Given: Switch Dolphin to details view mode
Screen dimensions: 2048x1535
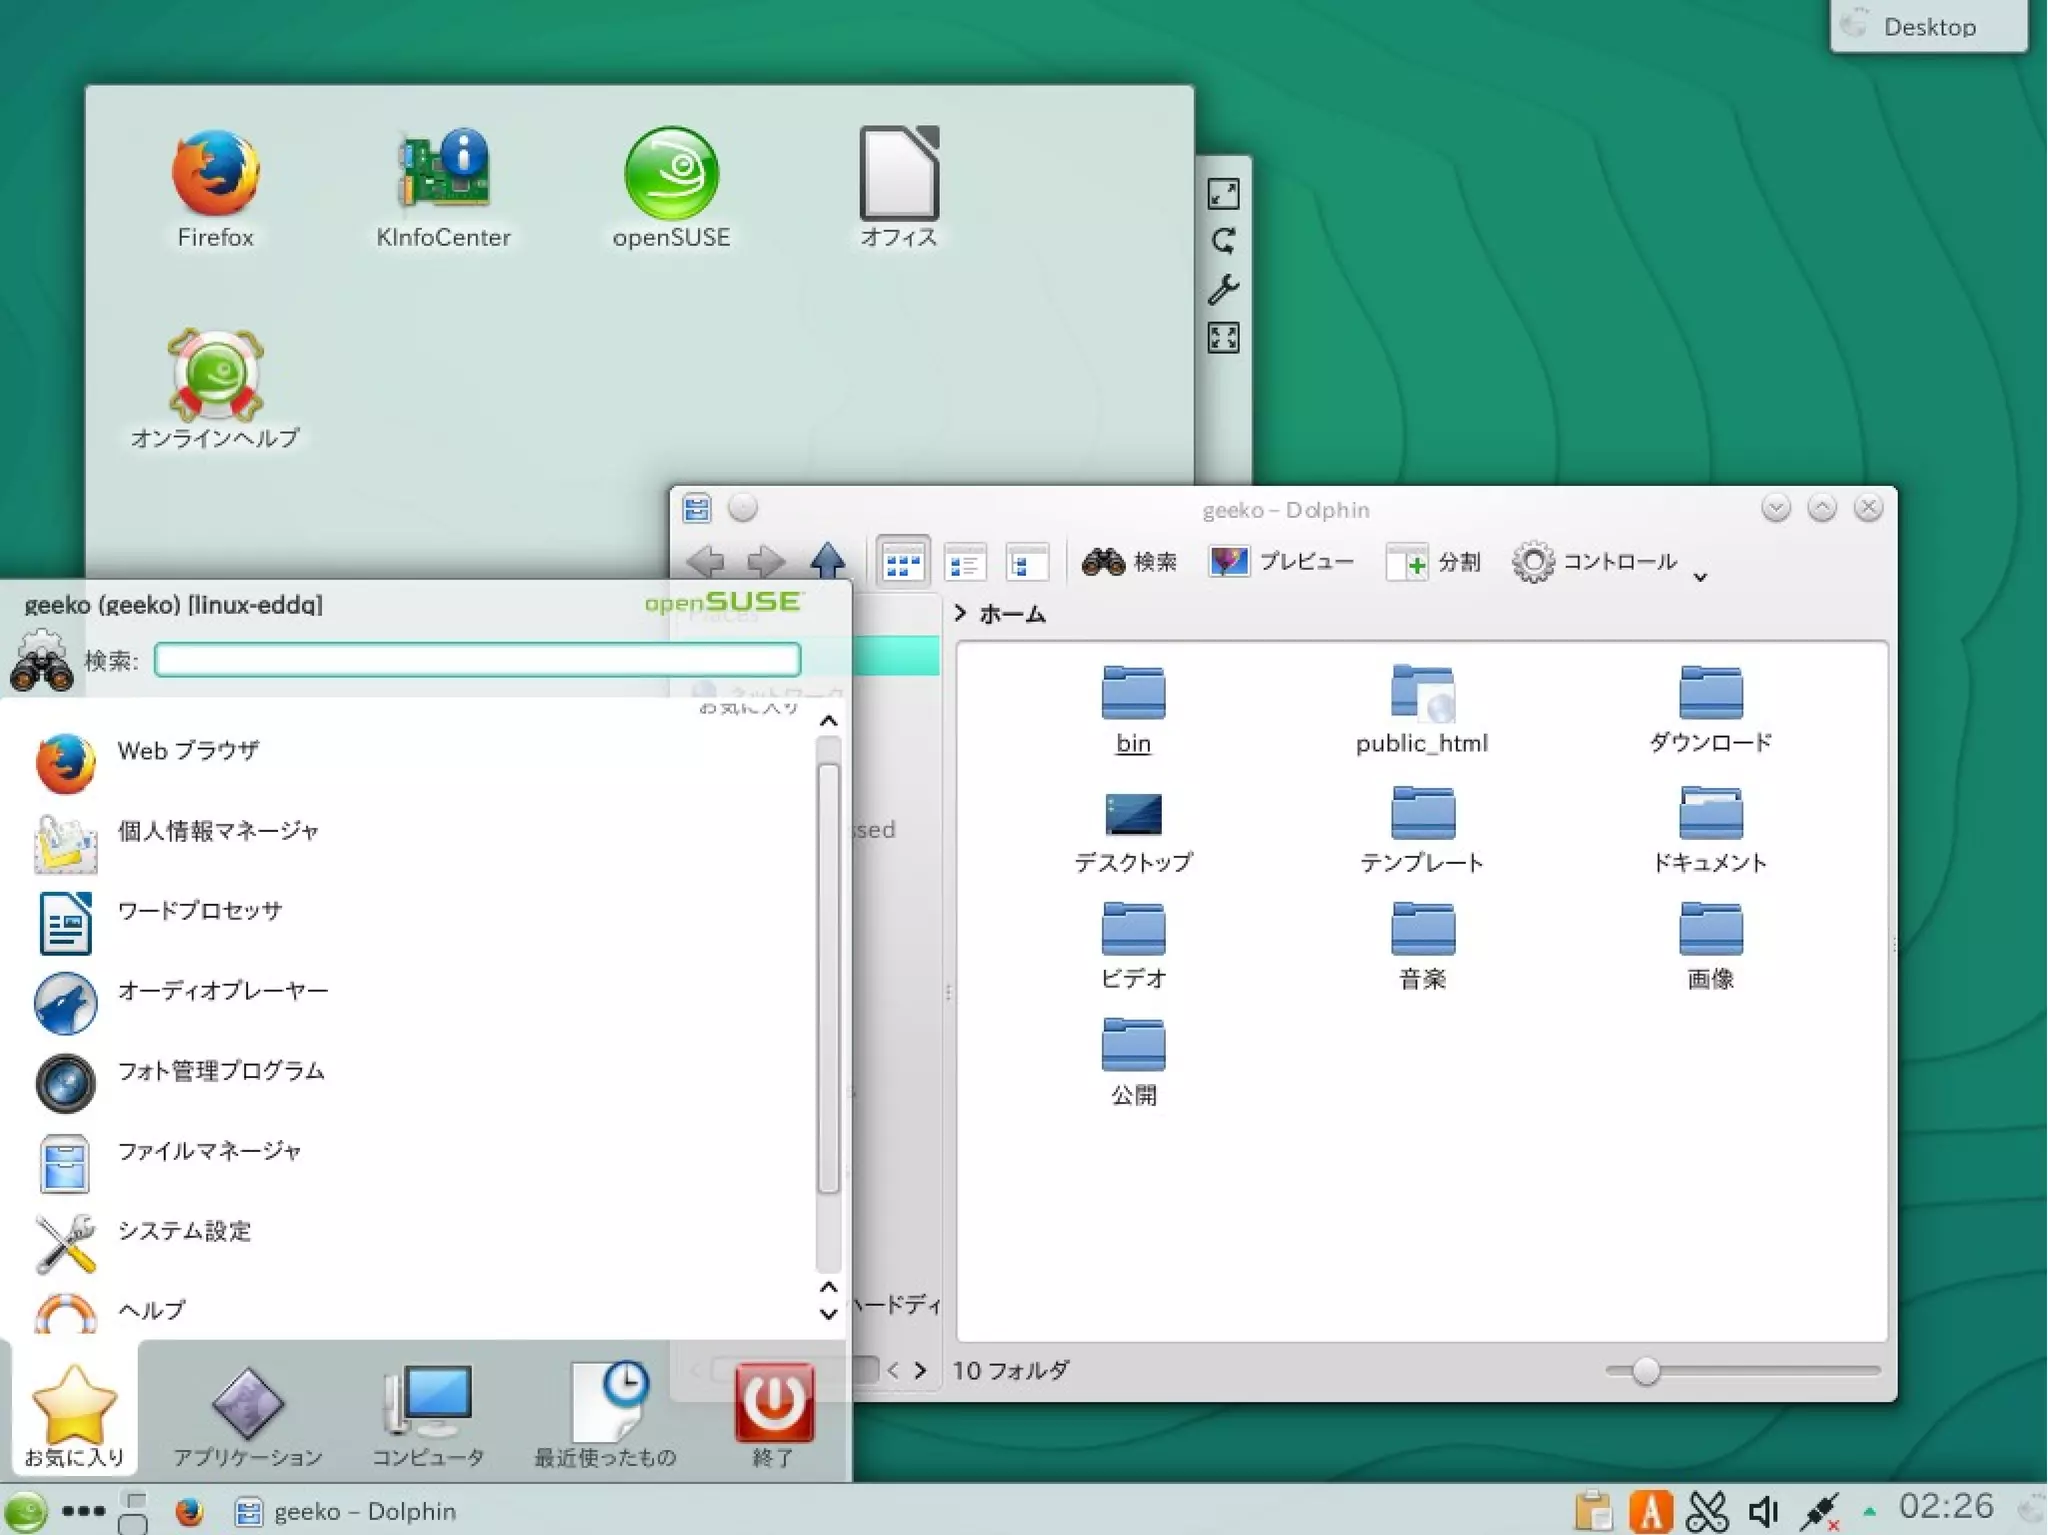Looking at the screenshot, I should (x=1025, y=562).
